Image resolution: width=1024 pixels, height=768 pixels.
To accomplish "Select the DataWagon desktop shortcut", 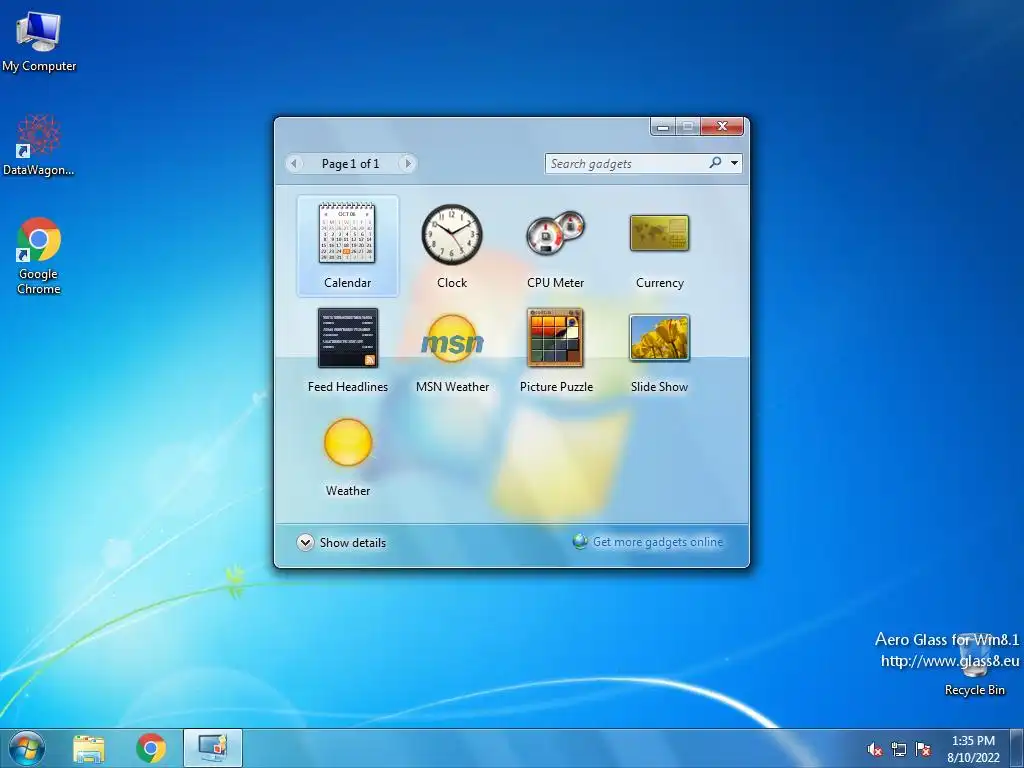I will pos(39,145).
